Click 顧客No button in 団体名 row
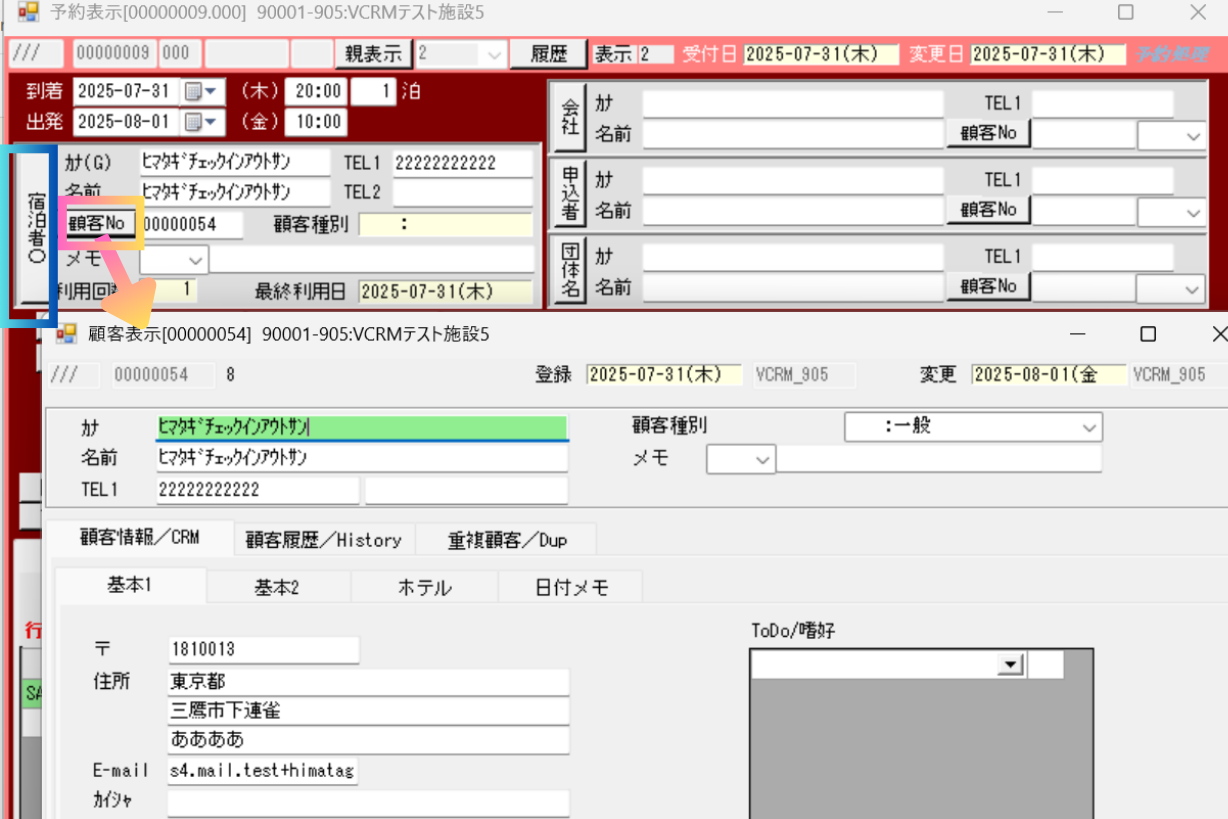Image resolution: width=1228 pixels, height=819 pixels. pyautogui.click(x=988, y=286)
